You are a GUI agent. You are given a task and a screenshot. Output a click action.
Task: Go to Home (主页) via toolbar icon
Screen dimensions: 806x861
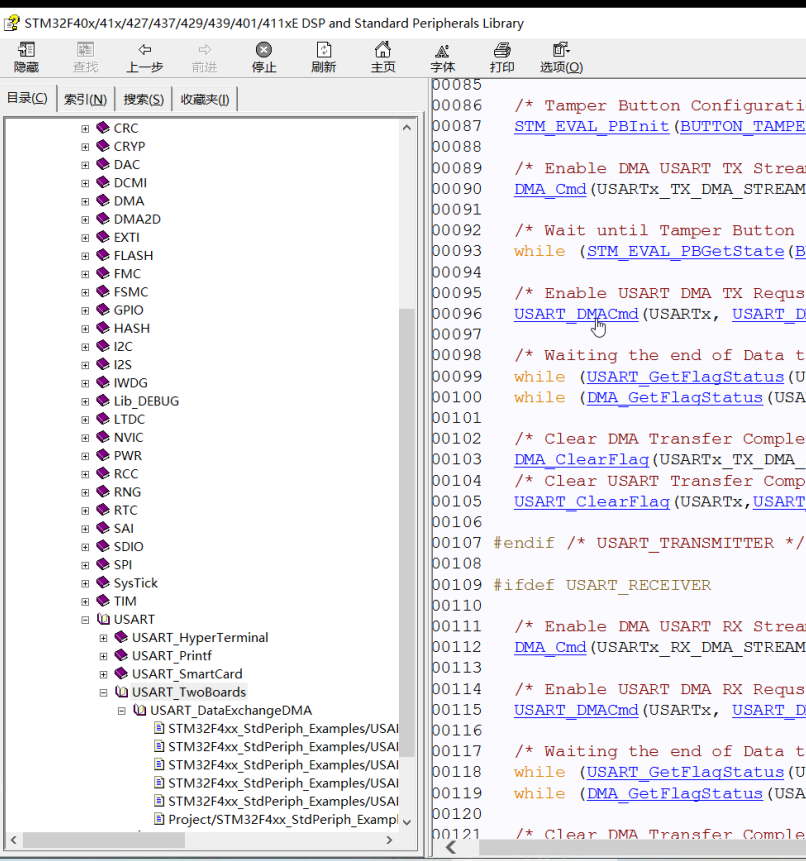tap(383, 50)
